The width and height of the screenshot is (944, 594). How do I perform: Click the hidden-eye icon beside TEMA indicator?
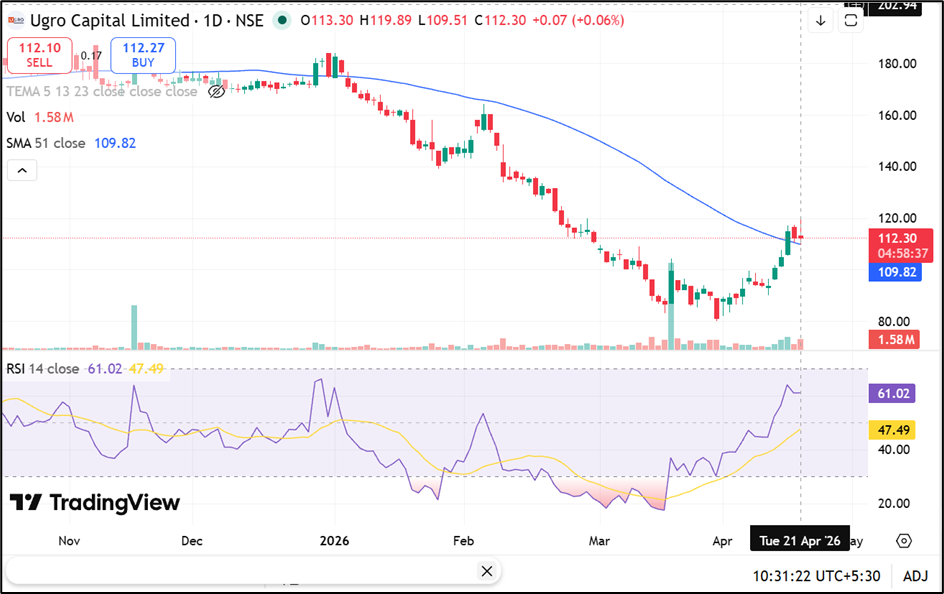216,92
